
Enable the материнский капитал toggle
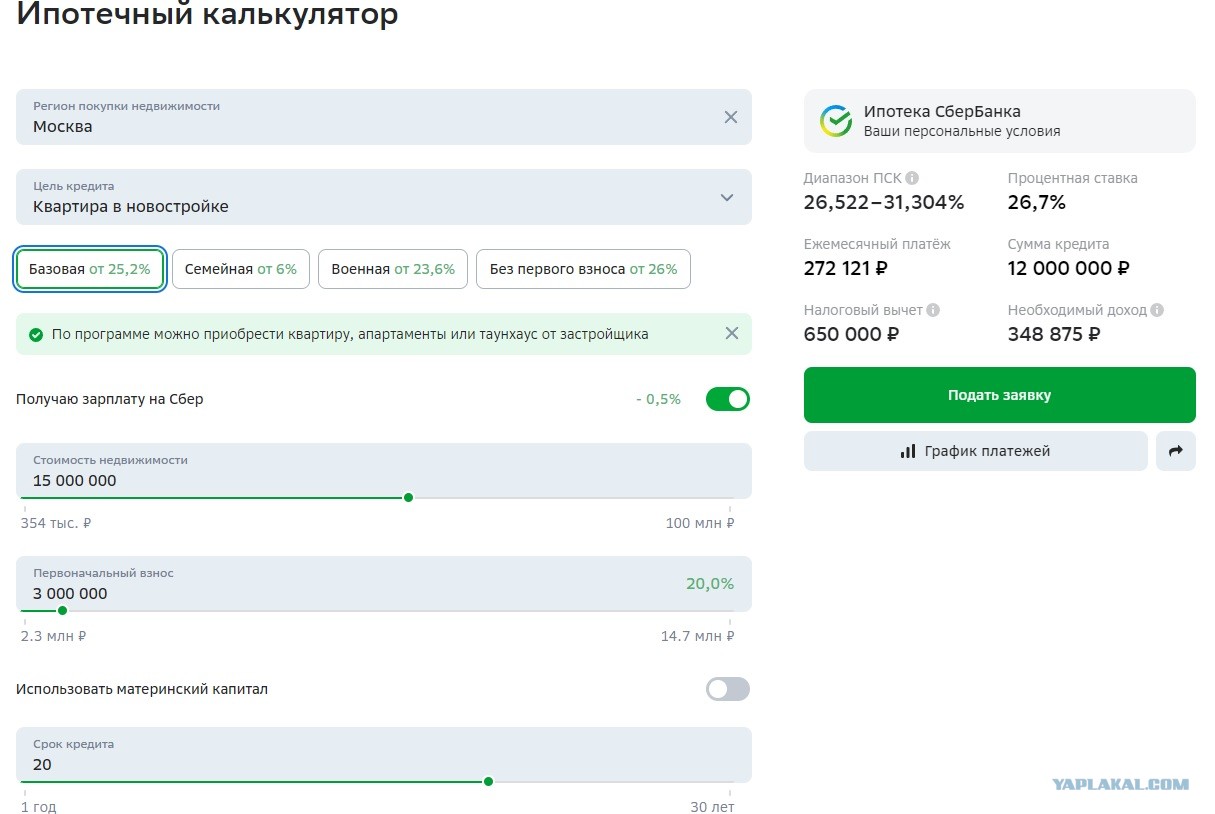pos(727,689)
